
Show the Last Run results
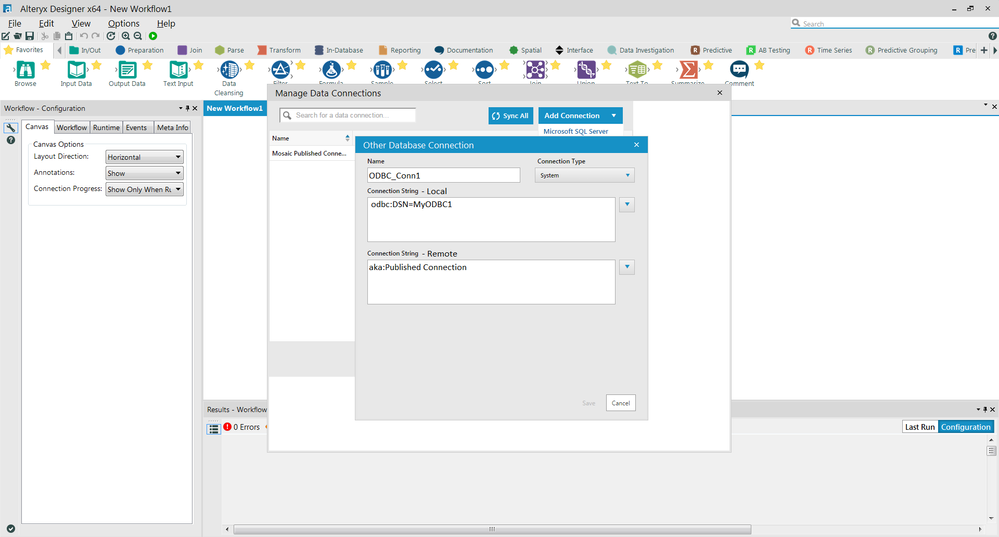coord(920,427)
